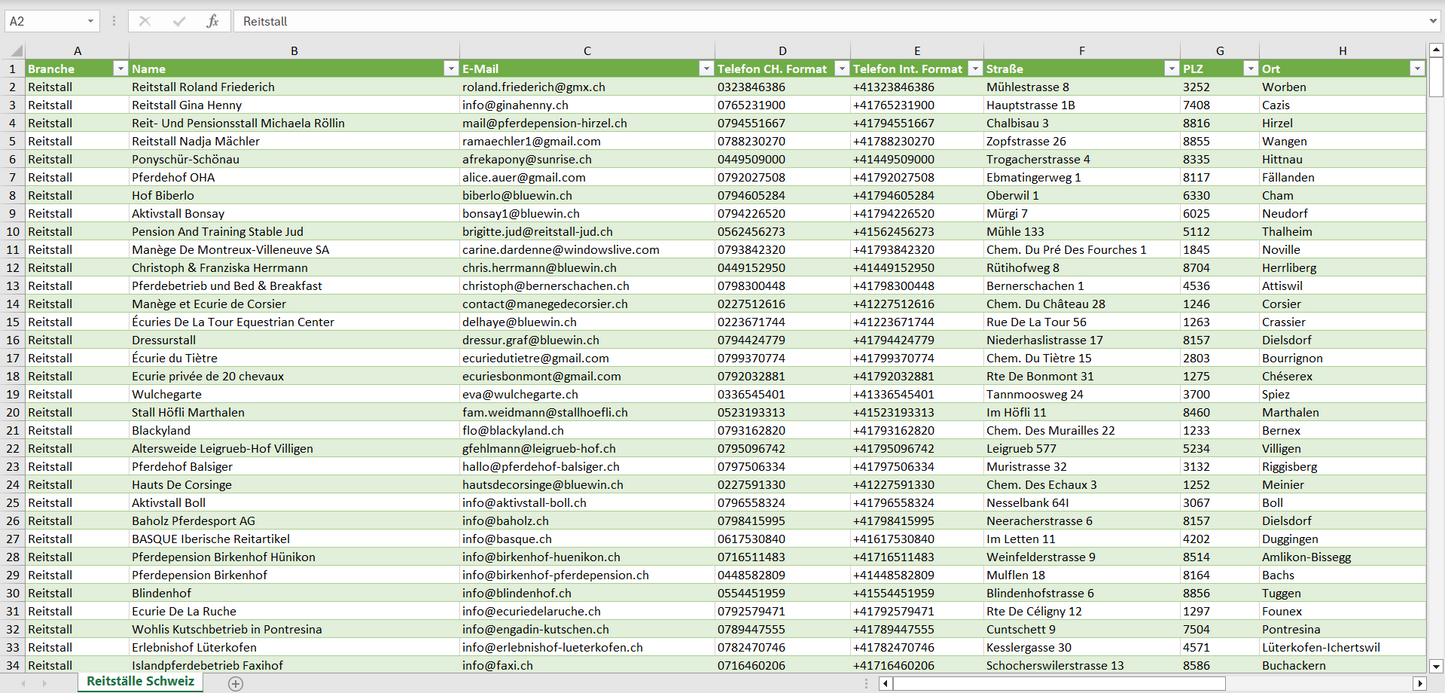Click the Insert Function fx icon
Image resolution: width=1445 pixels, height=693 pixels.
212,21
